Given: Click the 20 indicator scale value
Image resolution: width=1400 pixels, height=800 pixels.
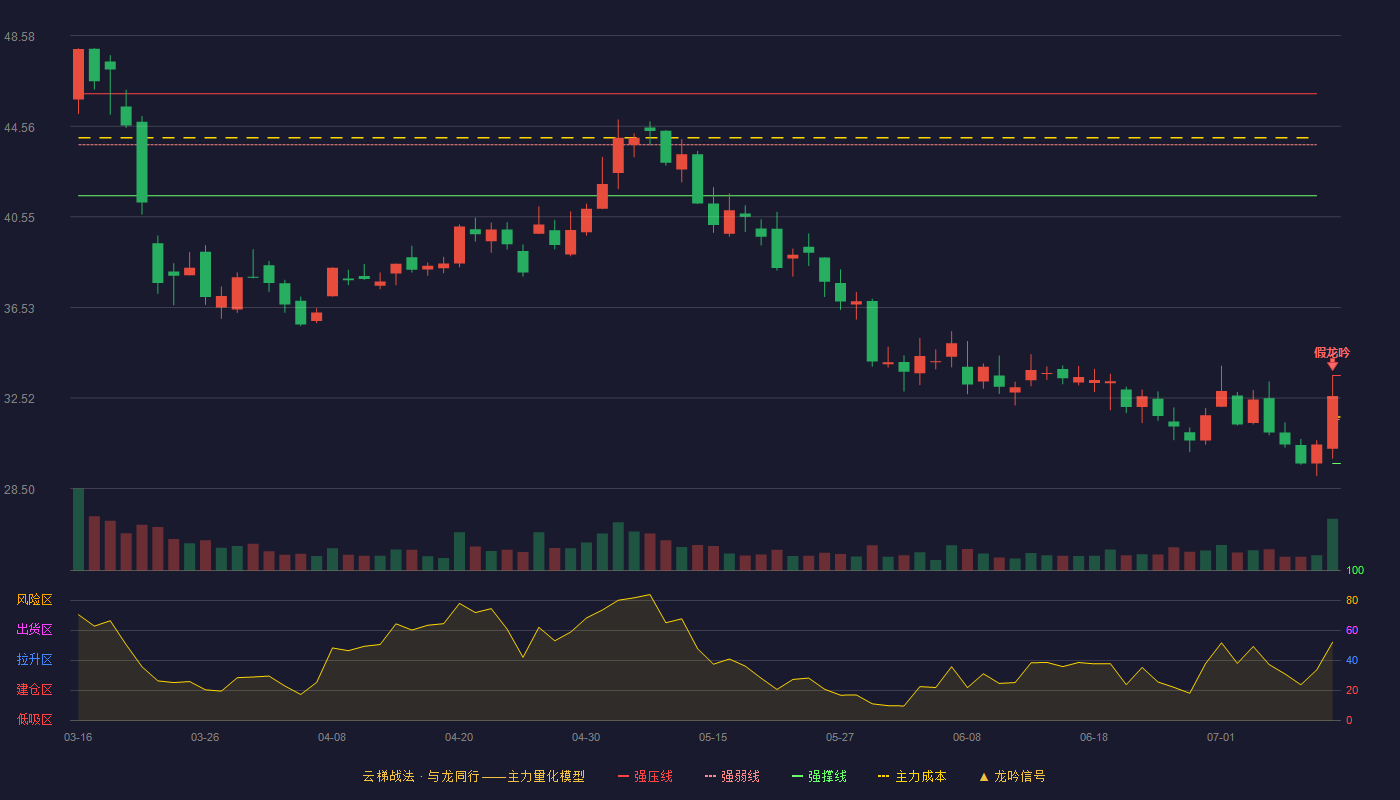Looking at the screenshot, I should pyautogui.click(x=1352, y=690).
